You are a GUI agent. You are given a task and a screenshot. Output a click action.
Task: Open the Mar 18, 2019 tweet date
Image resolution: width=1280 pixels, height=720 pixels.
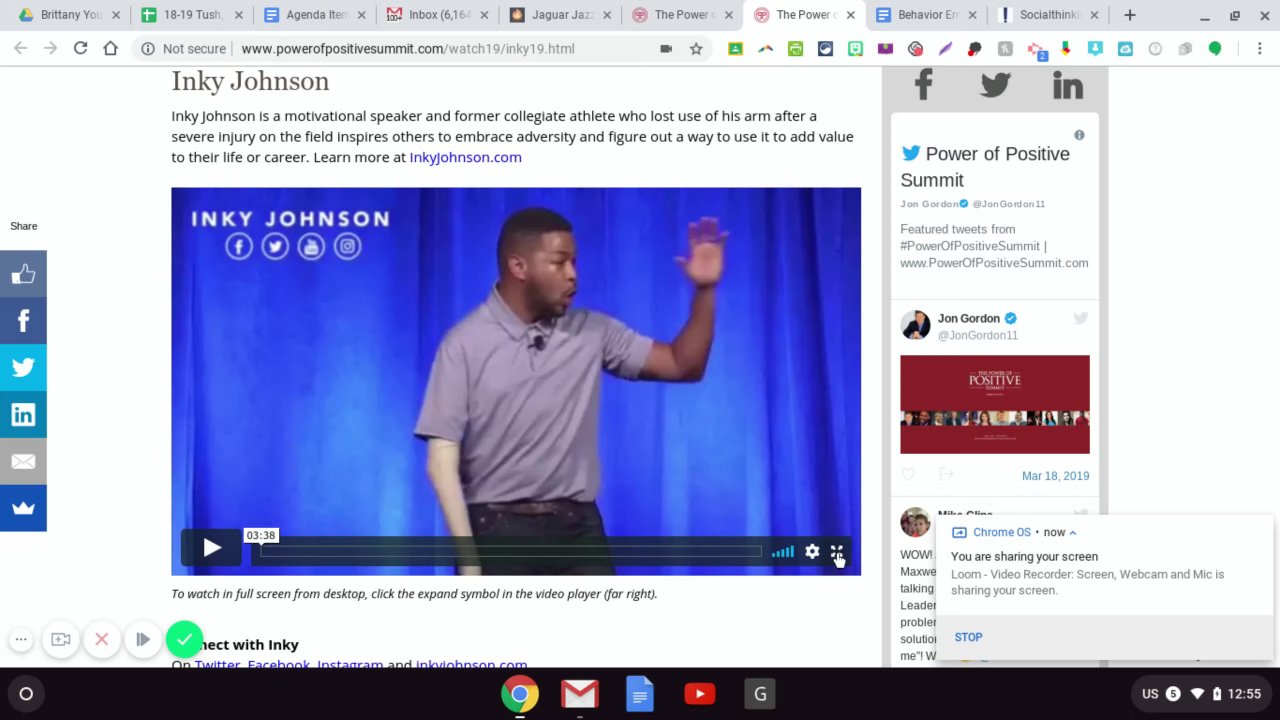[x=1055, y=476]
